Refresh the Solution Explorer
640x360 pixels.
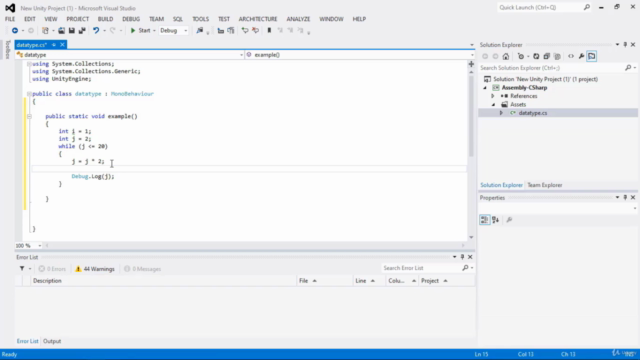536,56
